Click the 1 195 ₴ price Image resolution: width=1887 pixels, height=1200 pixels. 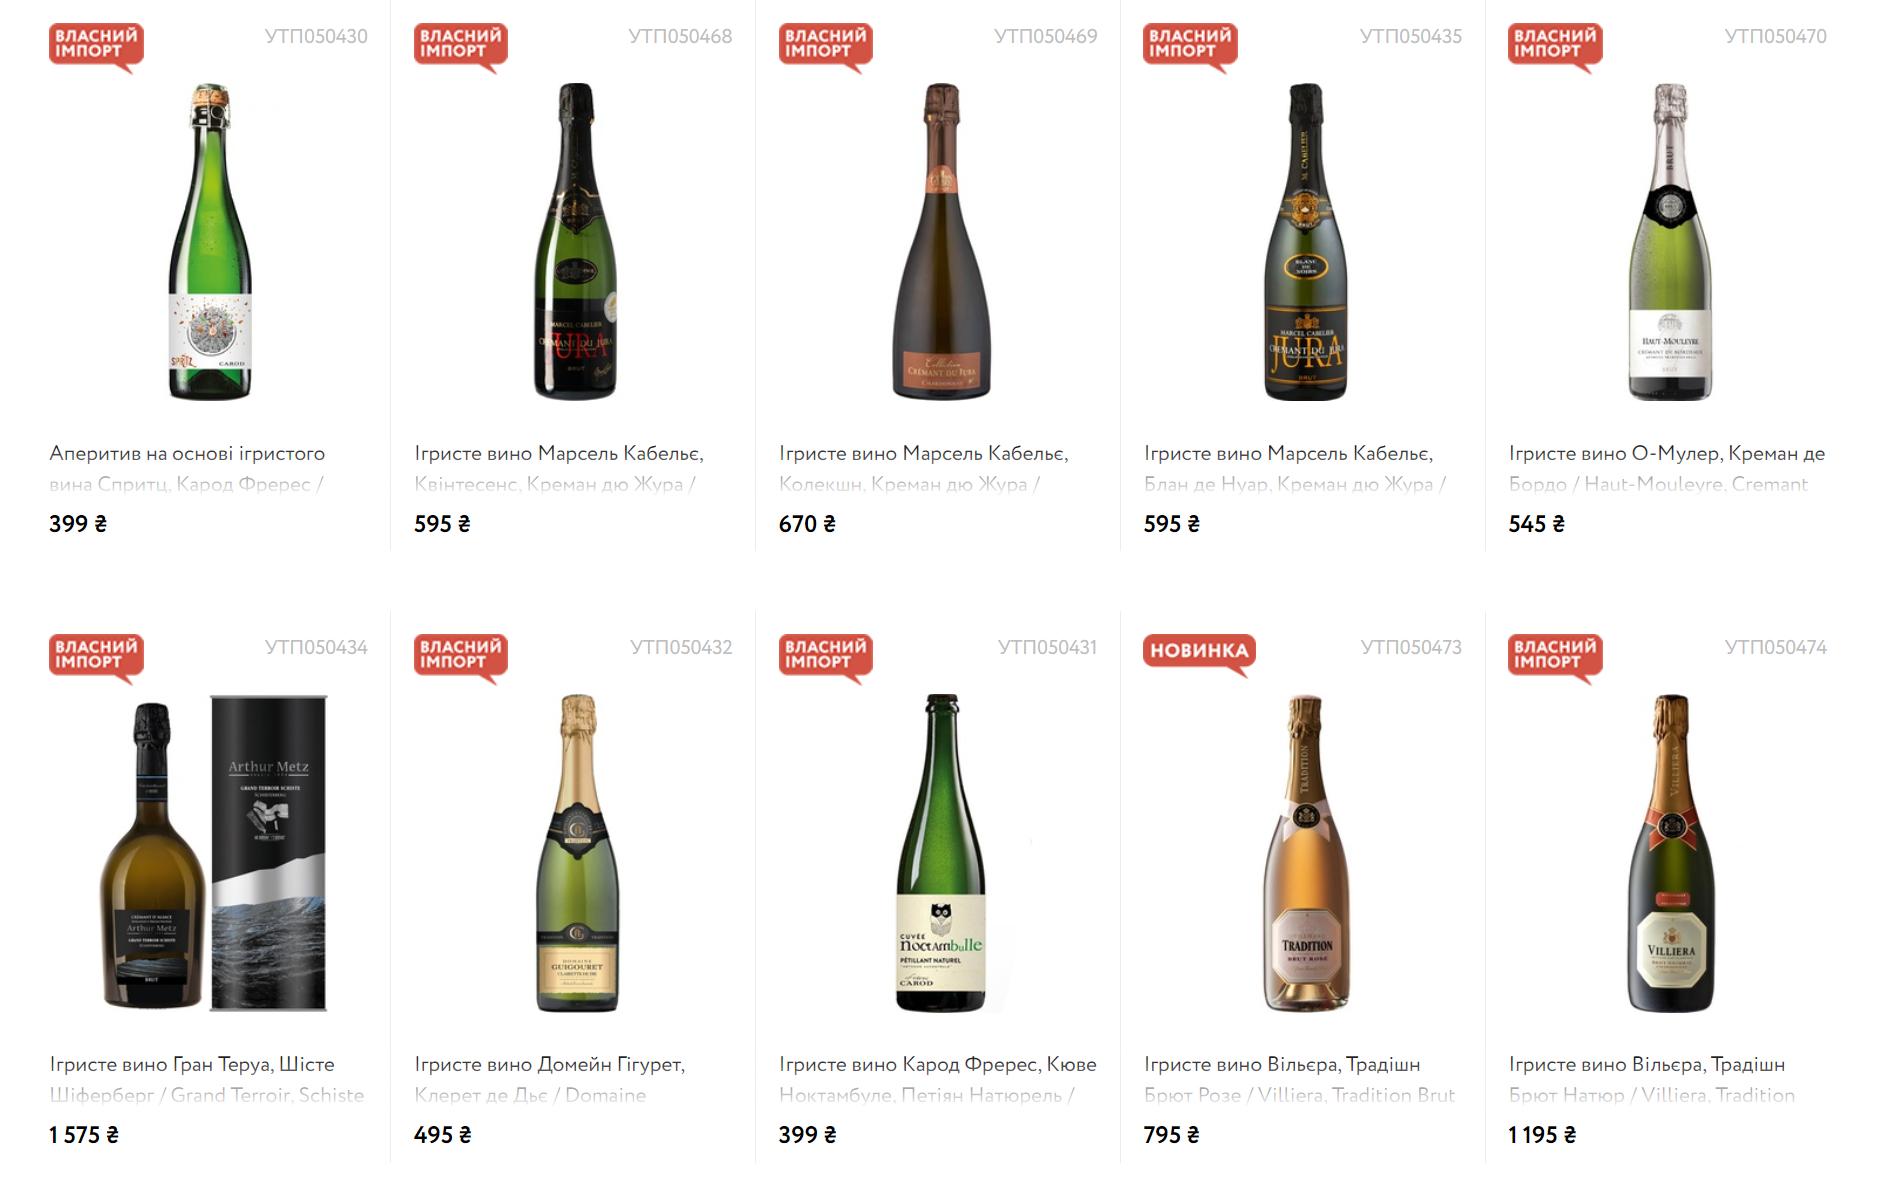(x=1542, y=1135)
